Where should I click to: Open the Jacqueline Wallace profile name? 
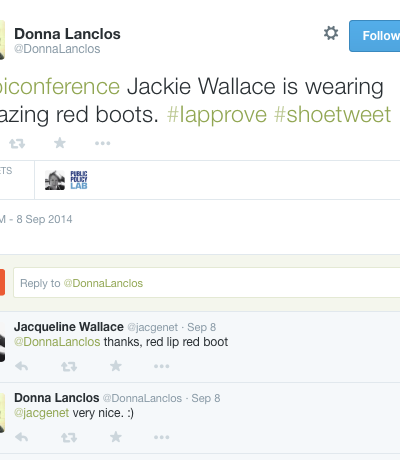tap(69, 327)
